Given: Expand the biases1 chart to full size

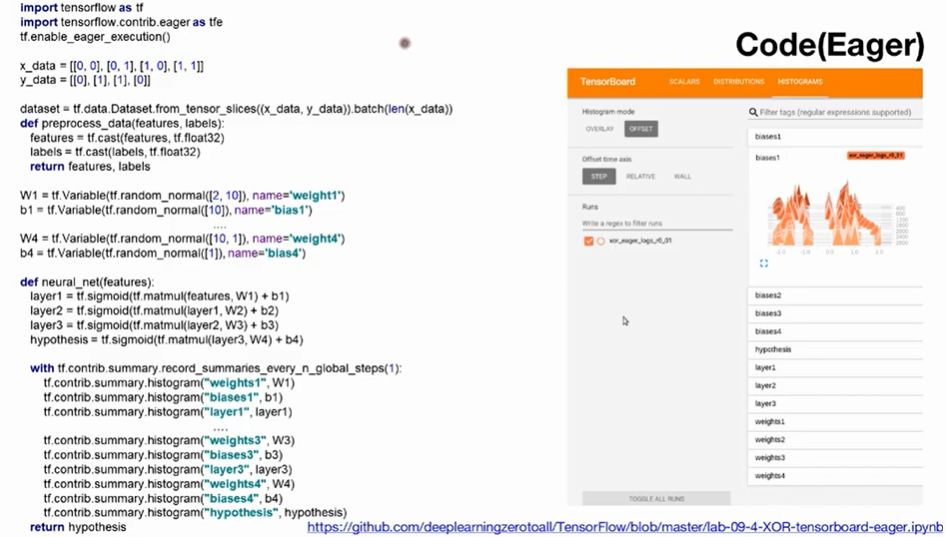Looking at the screenshot, I should pos(764,263).
